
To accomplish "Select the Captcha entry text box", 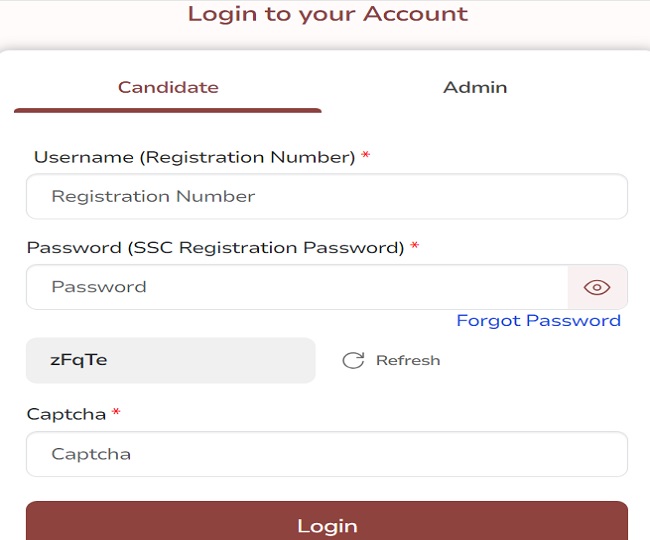I will click(326, 454).
